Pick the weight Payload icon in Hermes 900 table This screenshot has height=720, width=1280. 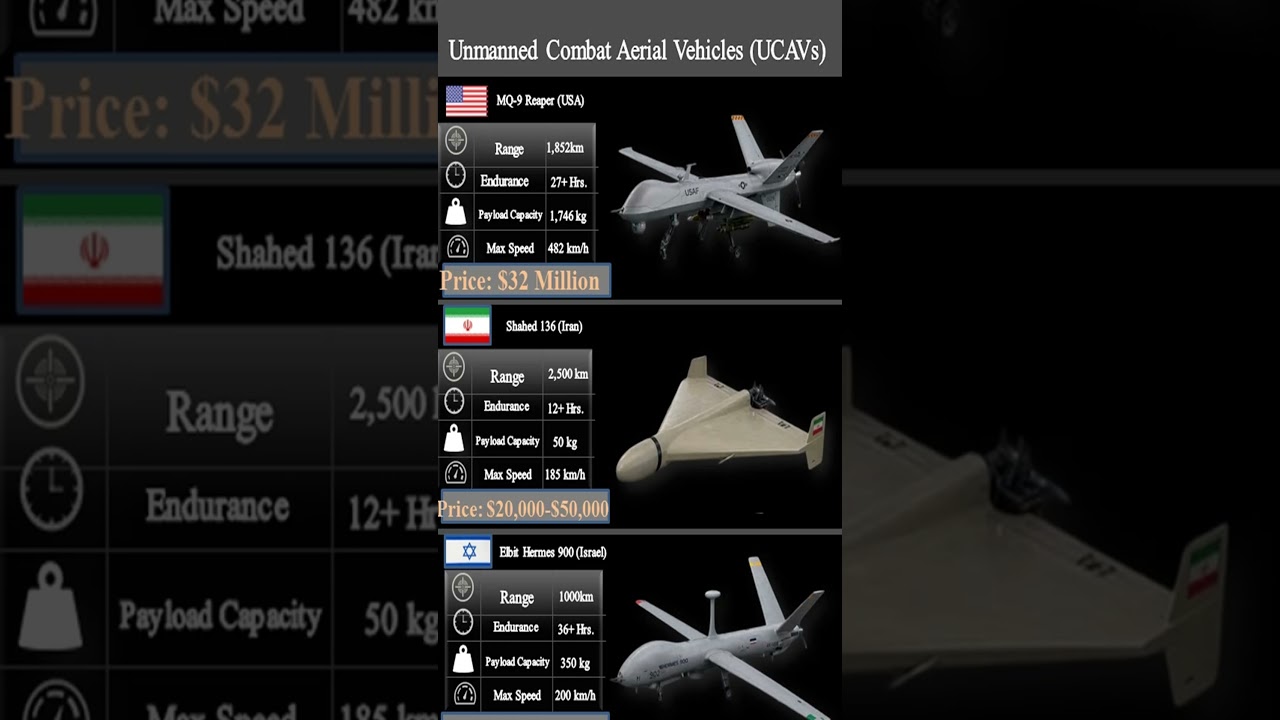463,659
